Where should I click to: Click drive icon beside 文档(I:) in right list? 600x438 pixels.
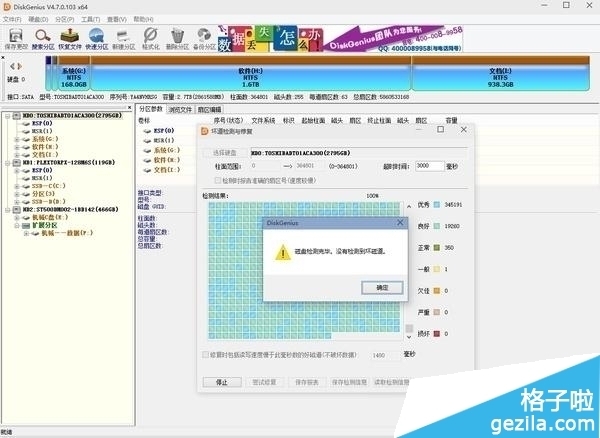tap(147, 170)
